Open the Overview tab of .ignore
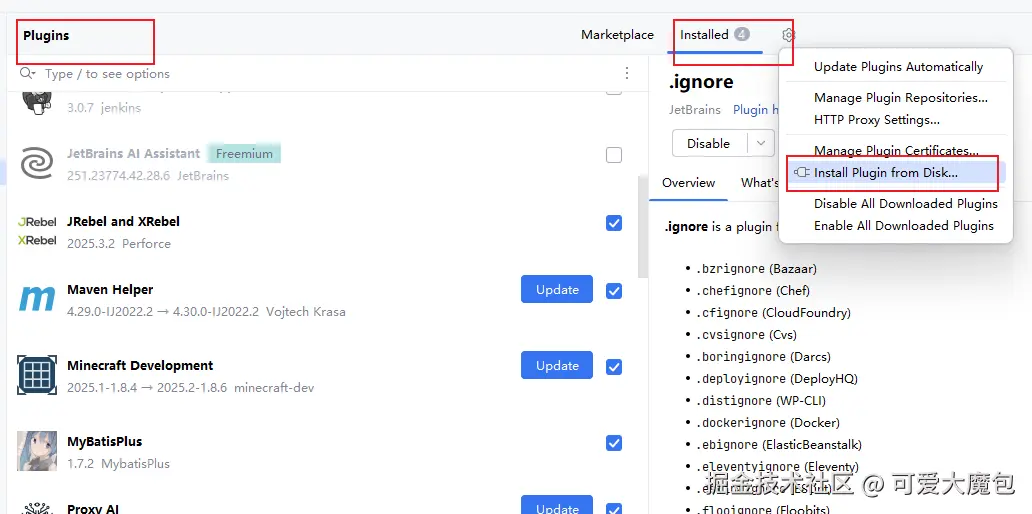 (688, 183)
